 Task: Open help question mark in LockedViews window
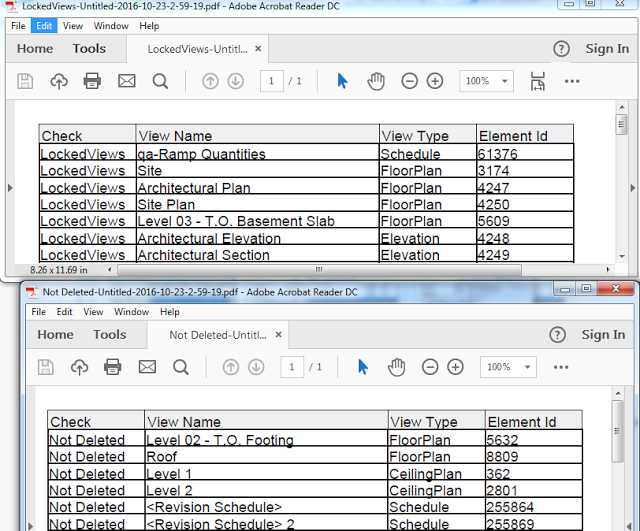pyautogui.click(x=561, y=49)
